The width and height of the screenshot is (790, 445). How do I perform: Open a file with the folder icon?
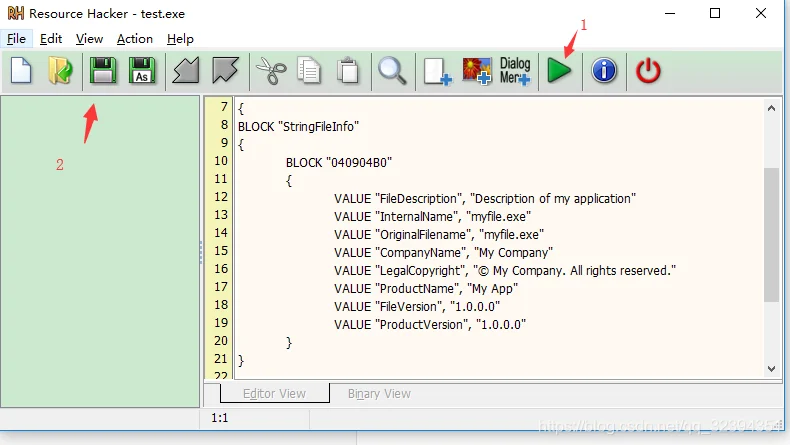(x=60, y=71)
